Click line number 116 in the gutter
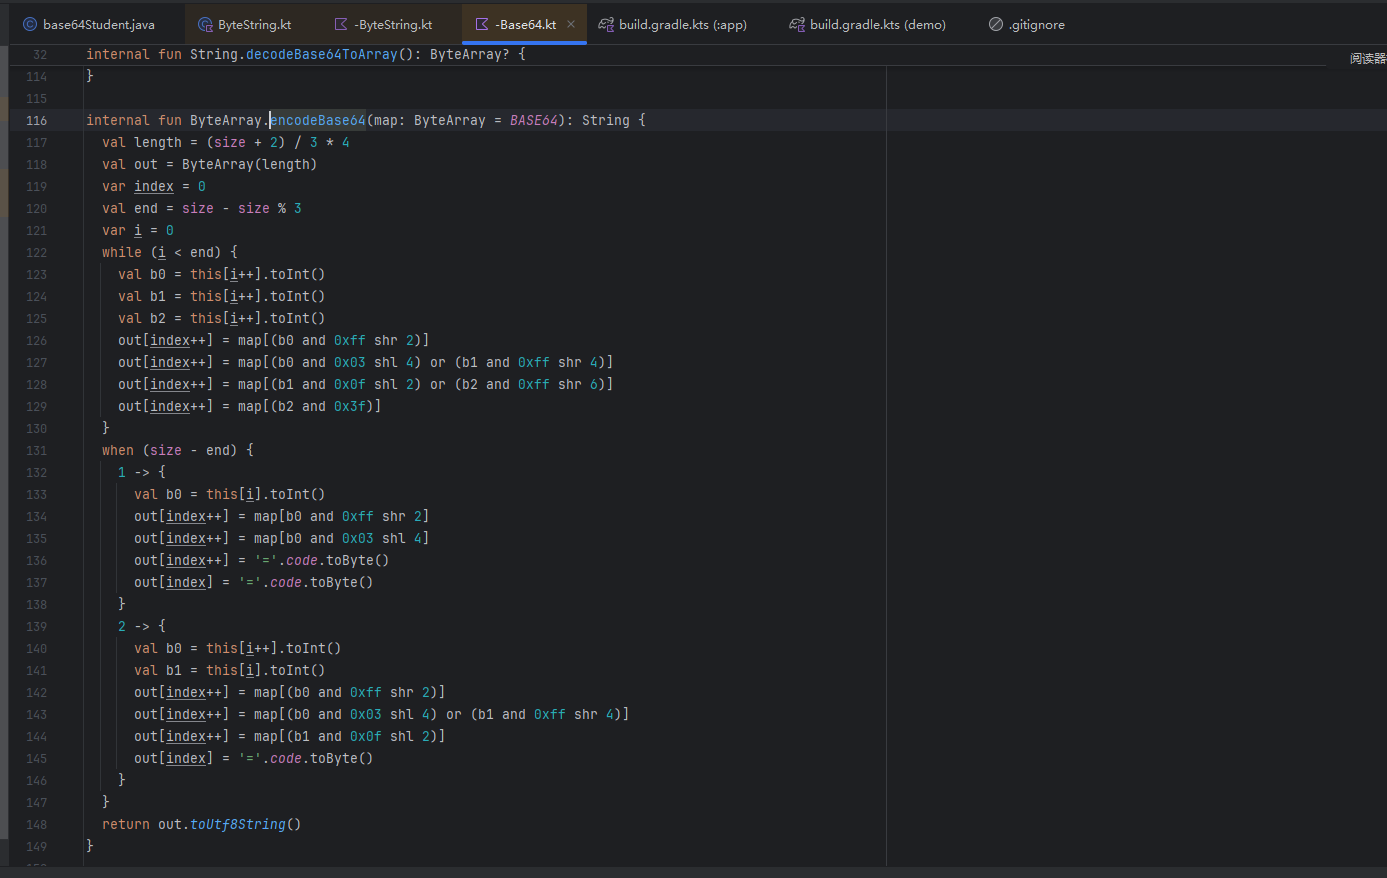 [x=37, y=120]
